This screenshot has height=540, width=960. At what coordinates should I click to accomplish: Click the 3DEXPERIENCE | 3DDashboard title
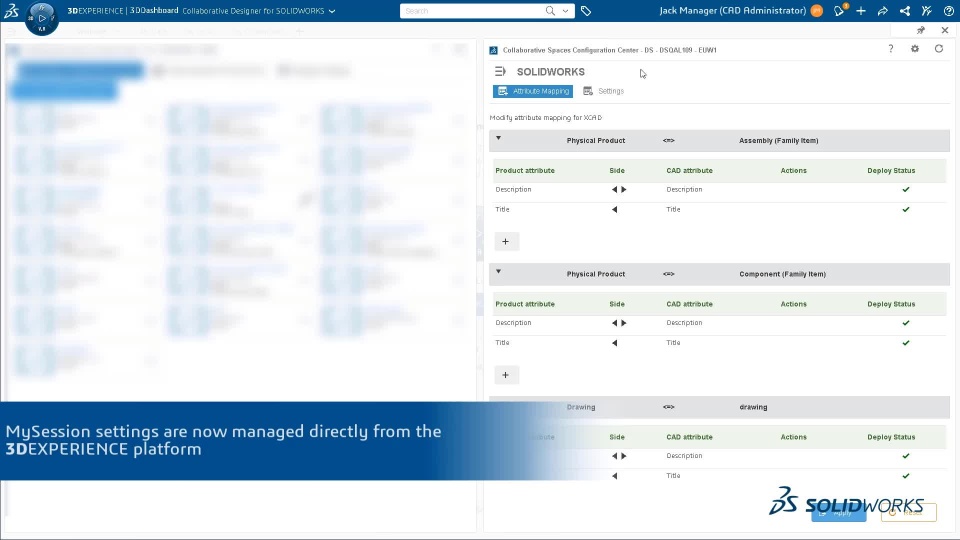[122, 10]
